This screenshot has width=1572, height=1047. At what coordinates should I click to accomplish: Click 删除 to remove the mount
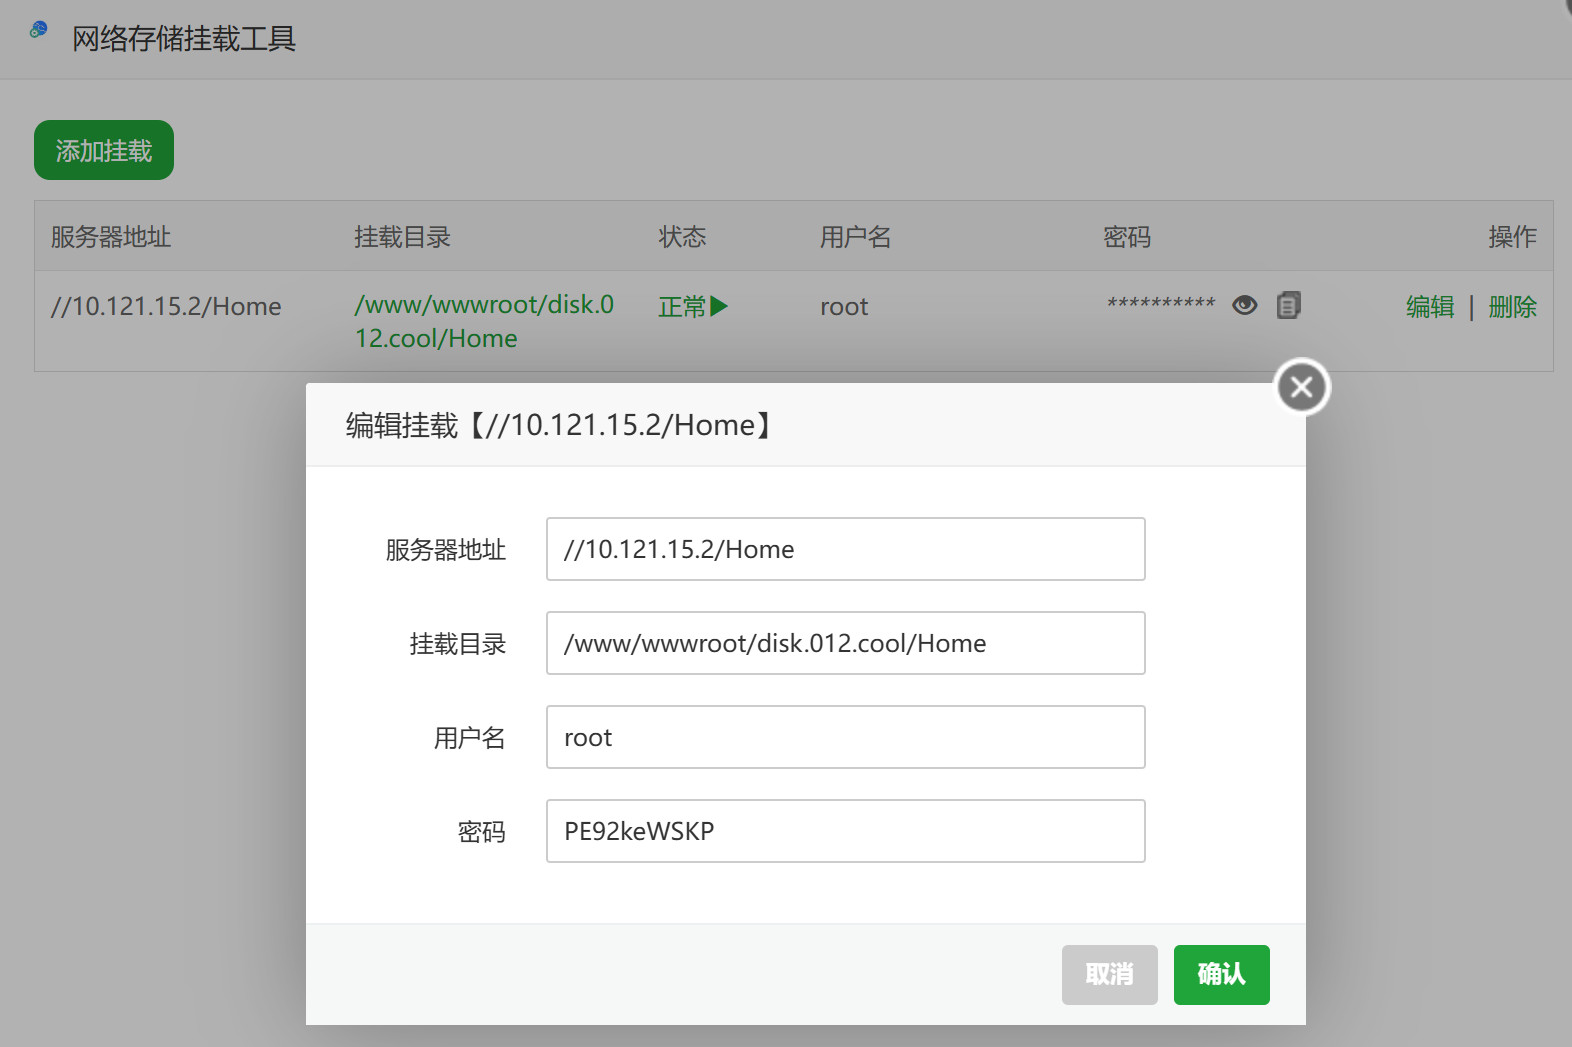click(1511, 307)
